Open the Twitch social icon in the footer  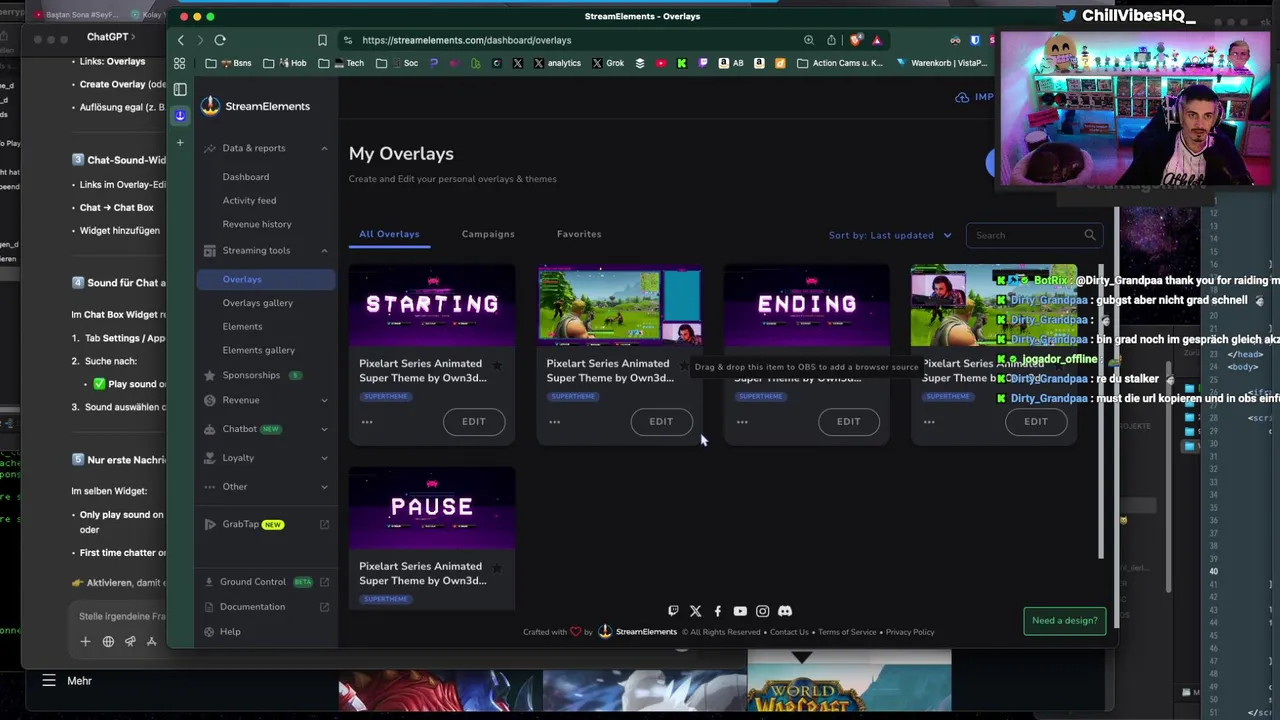[x=673, y=611]
